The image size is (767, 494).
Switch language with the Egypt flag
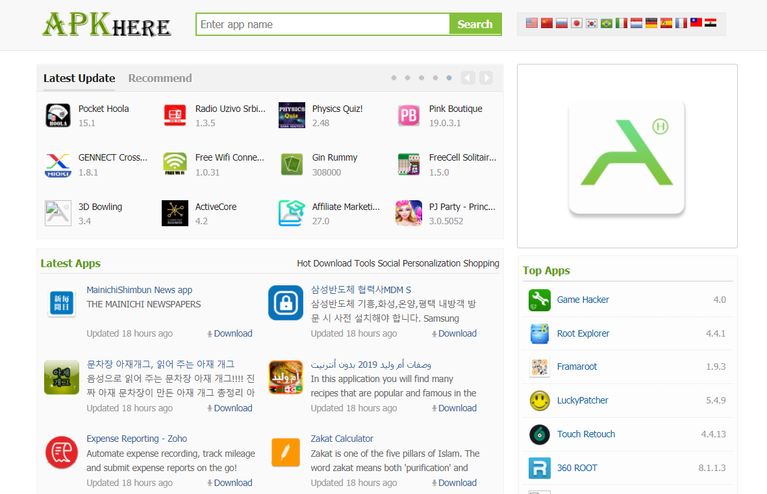[x=711, y=23]
